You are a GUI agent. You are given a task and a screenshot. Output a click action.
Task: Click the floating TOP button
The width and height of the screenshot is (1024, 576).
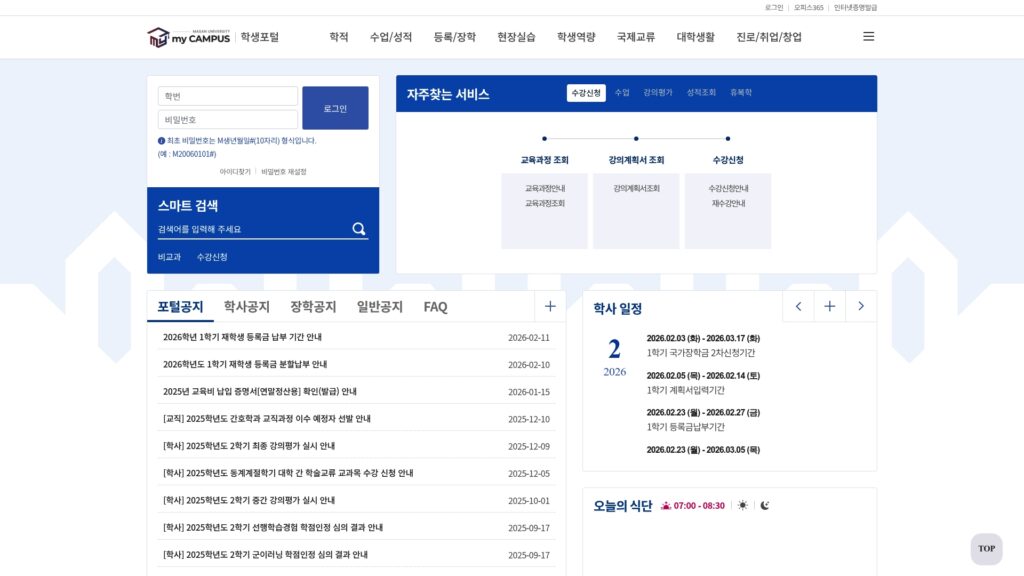point(986,549)
